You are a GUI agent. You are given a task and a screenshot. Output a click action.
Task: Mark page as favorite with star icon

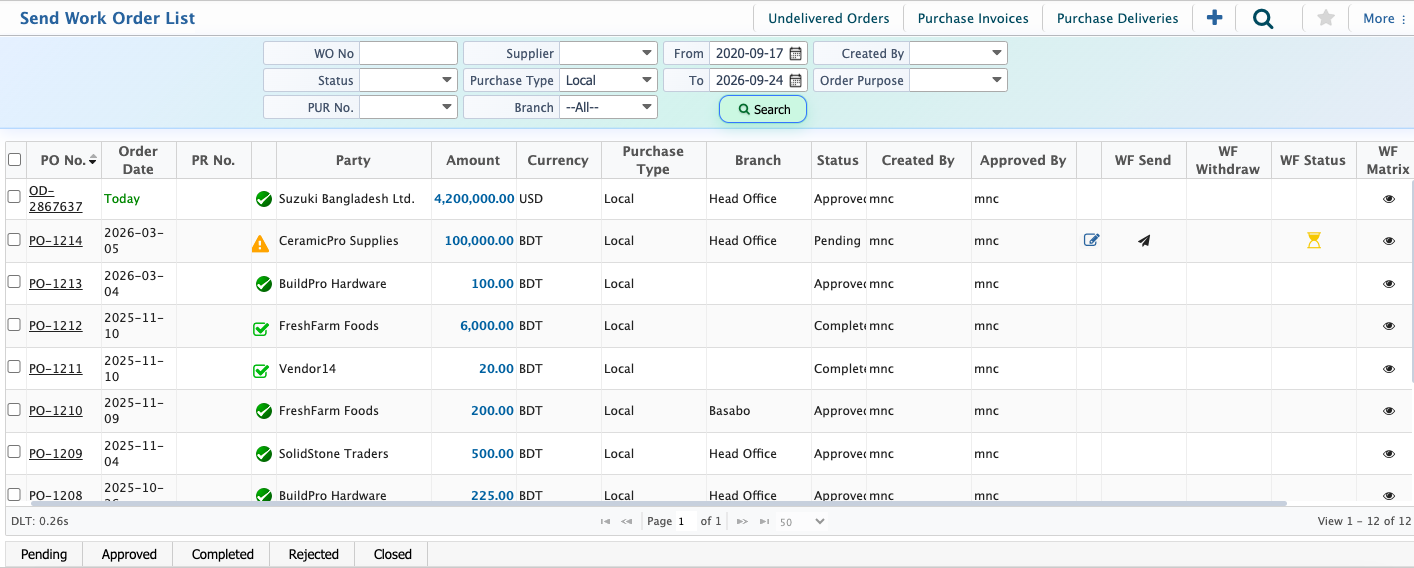click(x=1326, y=18)
